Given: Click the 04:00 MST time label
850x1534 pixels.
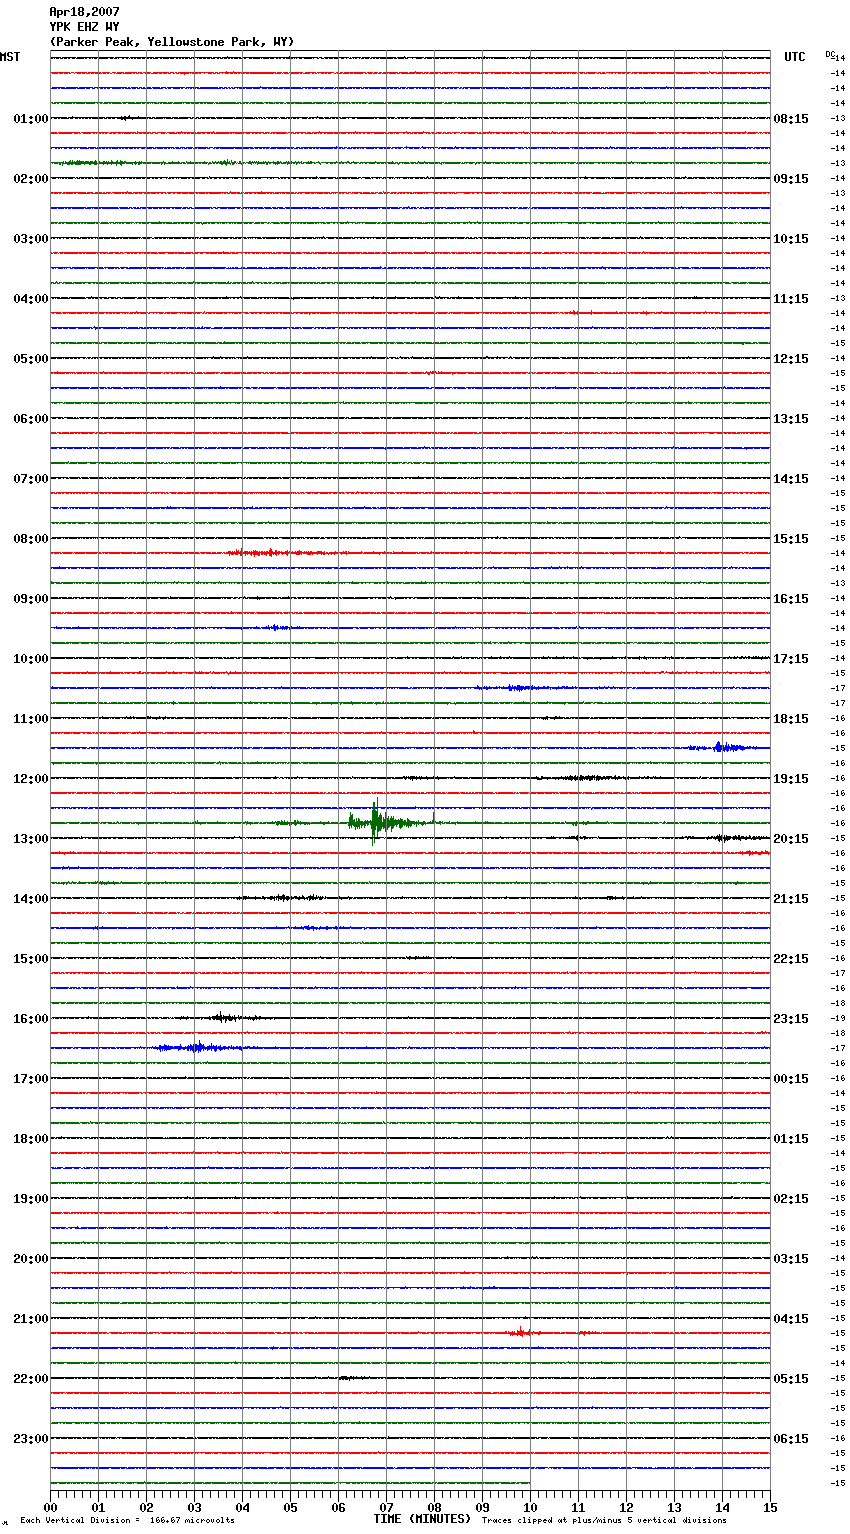Looking at the screenshot, I should (x=30, y=299).
